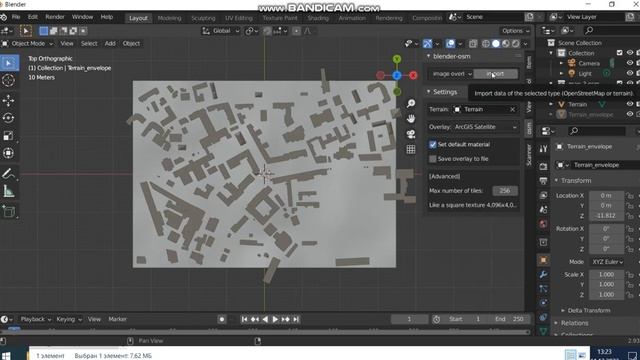
Task: Hide Light with its eye icon
Action: coord(630,73)
